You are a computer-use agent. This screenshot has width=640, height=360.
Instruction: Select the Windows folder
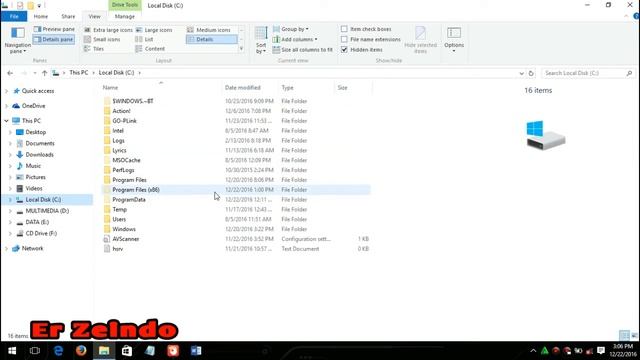(124, 229)
